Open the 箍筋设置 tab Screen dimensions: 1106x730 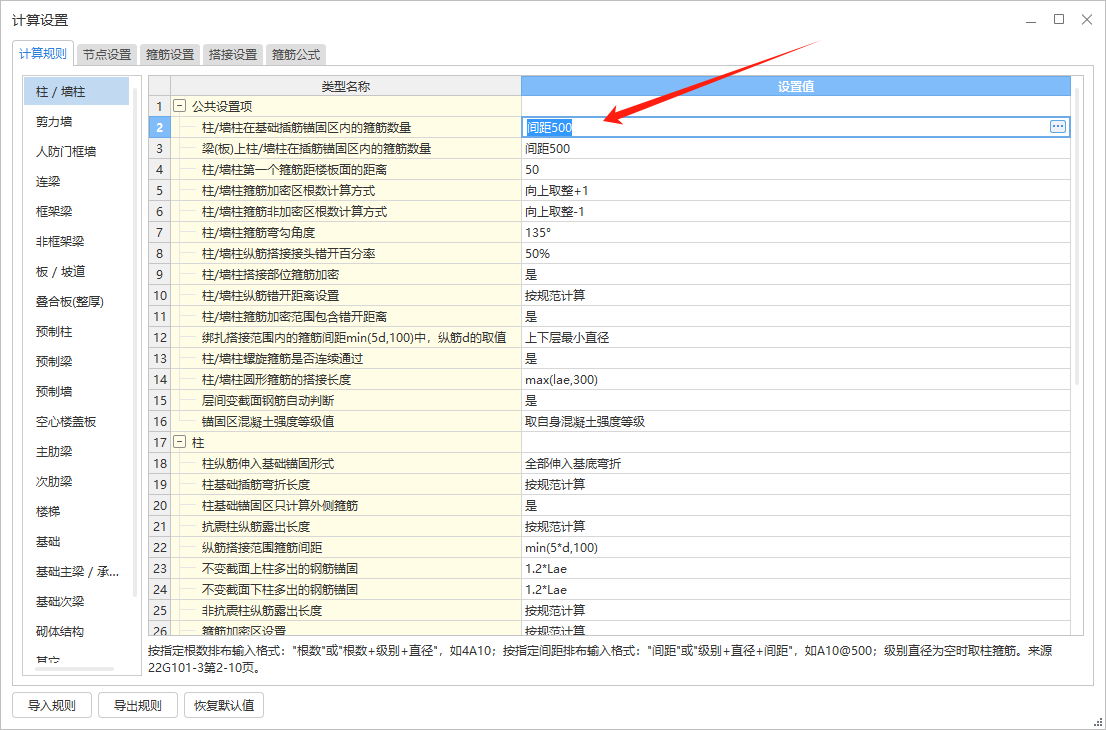point(170,54)
